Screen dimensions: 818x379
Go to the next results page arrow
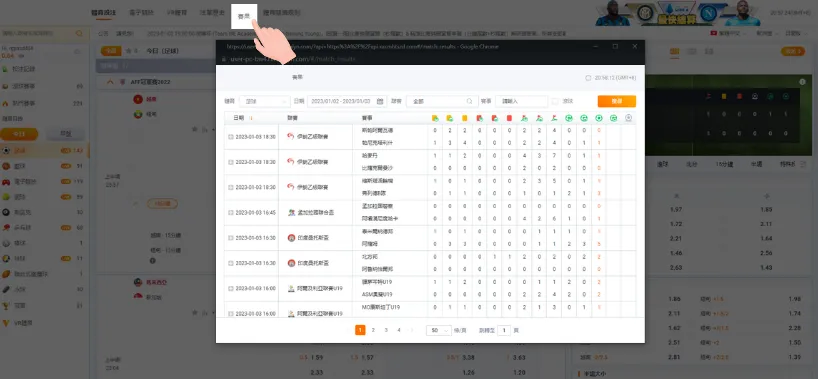[412, 330]
